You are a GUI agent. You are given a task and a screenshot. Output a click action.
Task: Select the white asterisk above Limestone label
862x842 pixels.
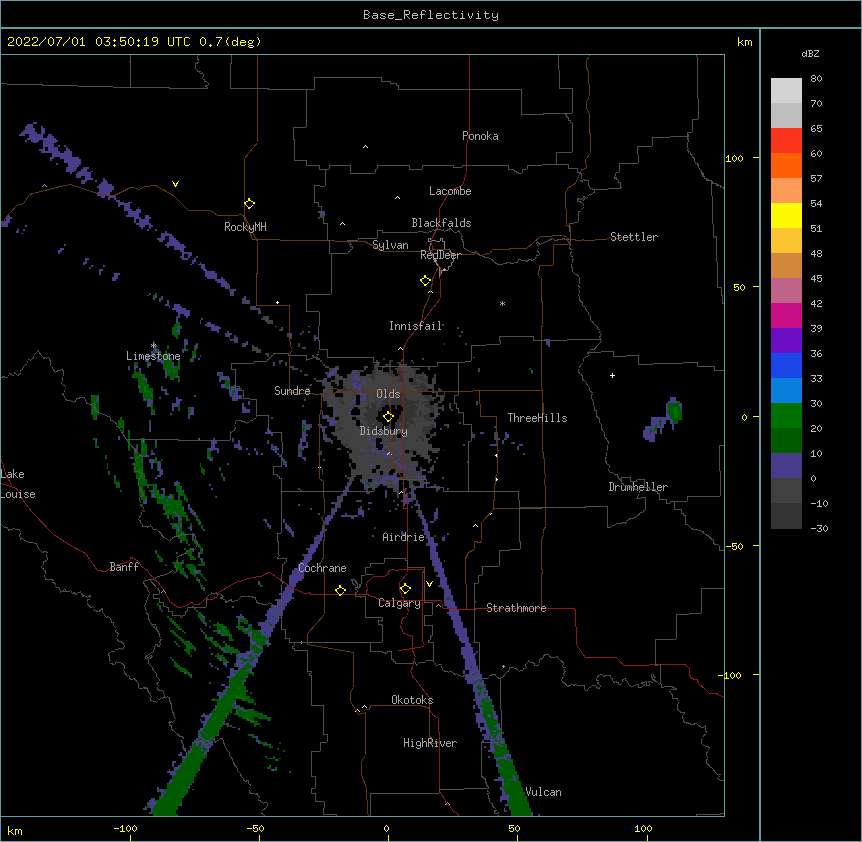point(153,346)
